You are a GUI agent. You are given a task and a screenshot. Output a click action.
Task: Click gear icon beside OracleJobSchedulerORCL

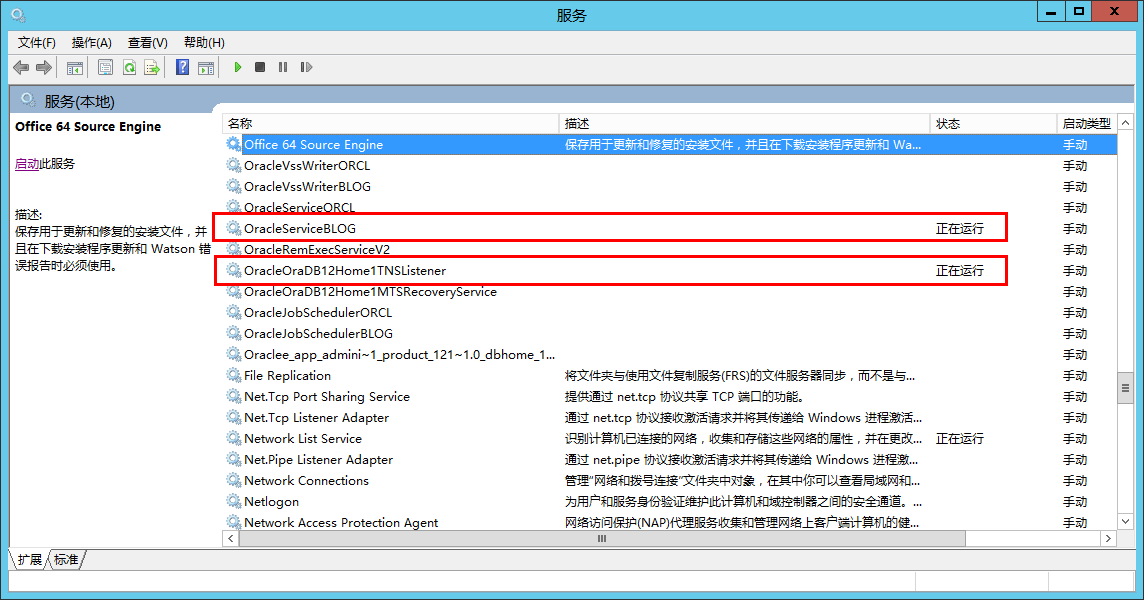(x=233, y=312)
